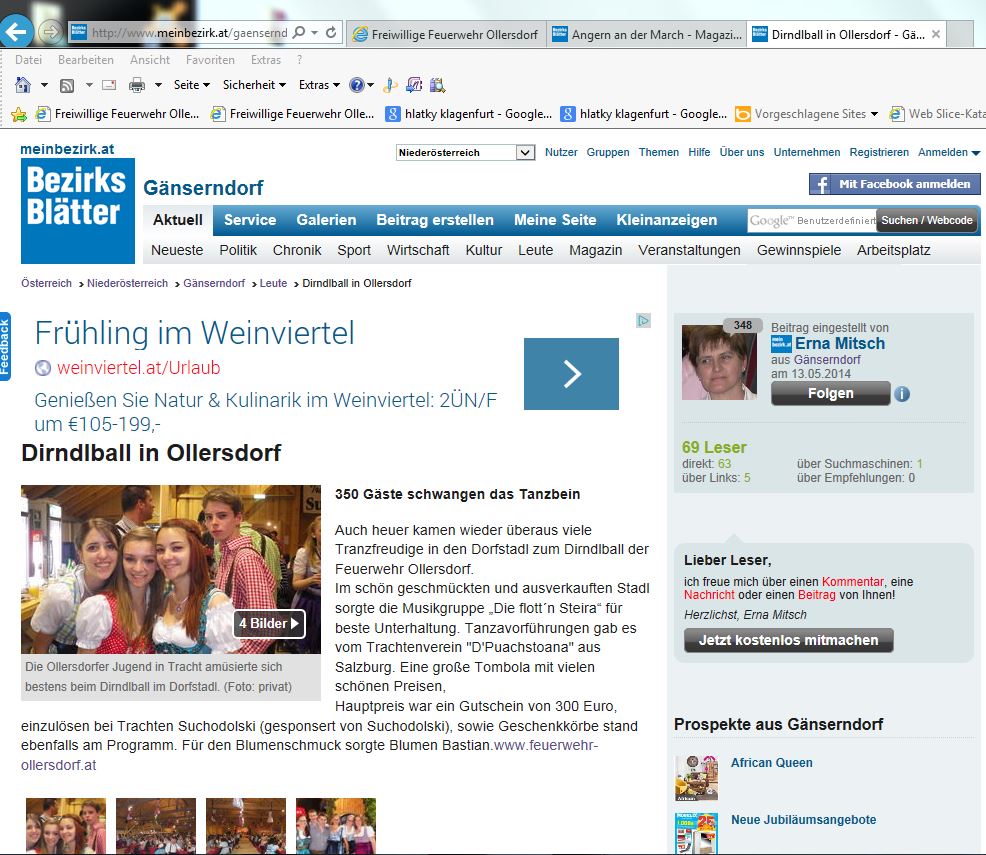Open the Sicherheit toolbar dropdown

(x=254, y=85)
